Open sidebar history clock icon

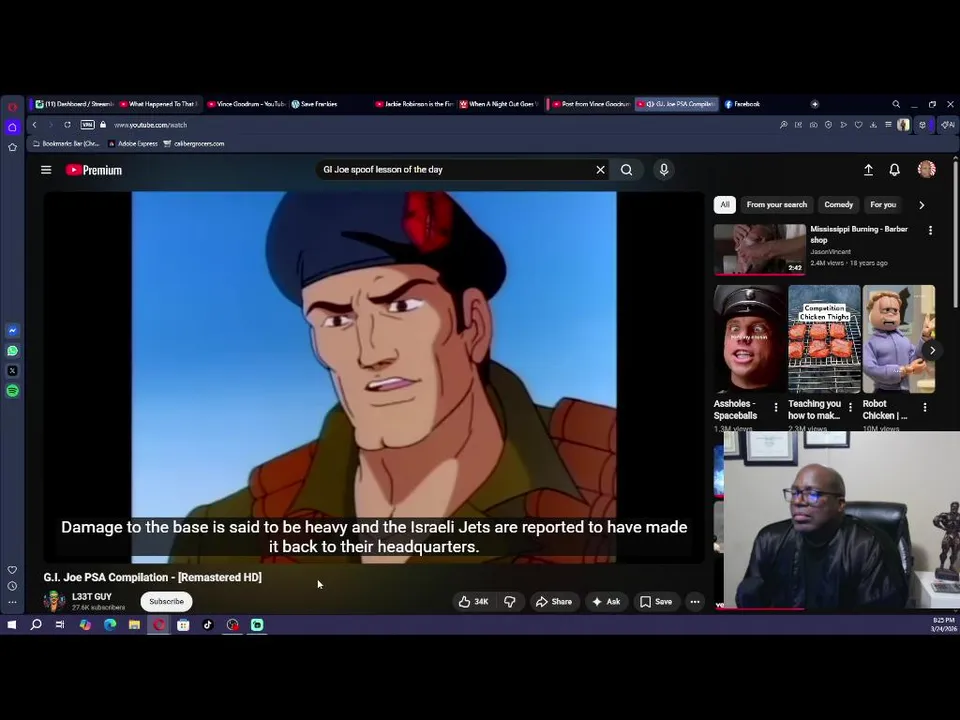[x=12, y=586]
